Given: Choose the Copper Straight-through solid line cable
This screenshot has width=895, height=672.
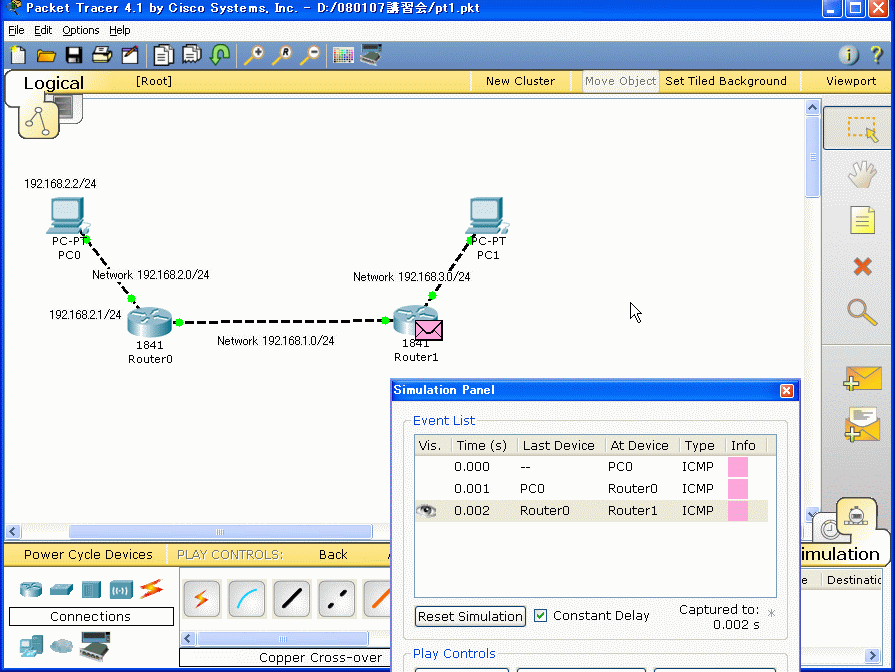Looking at the screenshot, I should 292,599.
